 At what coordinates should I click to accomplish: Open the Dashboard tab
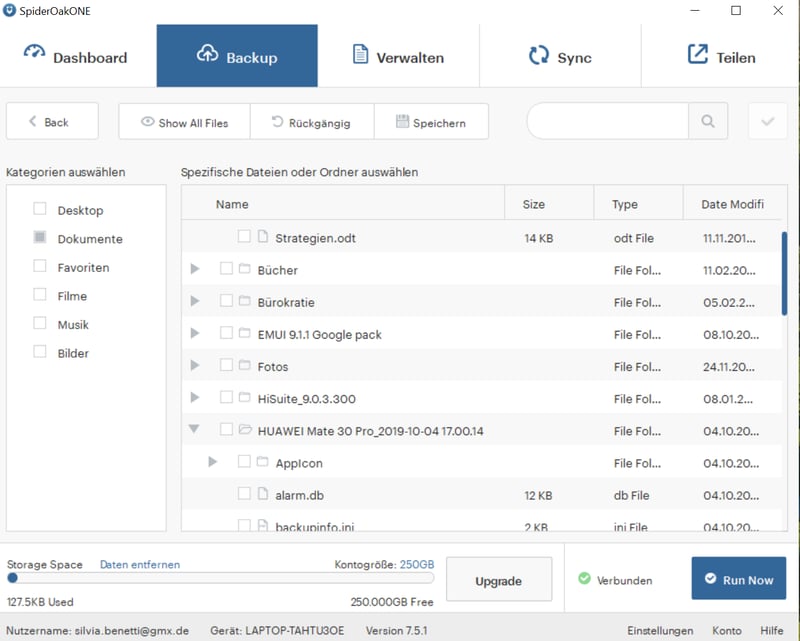point(78,57)
